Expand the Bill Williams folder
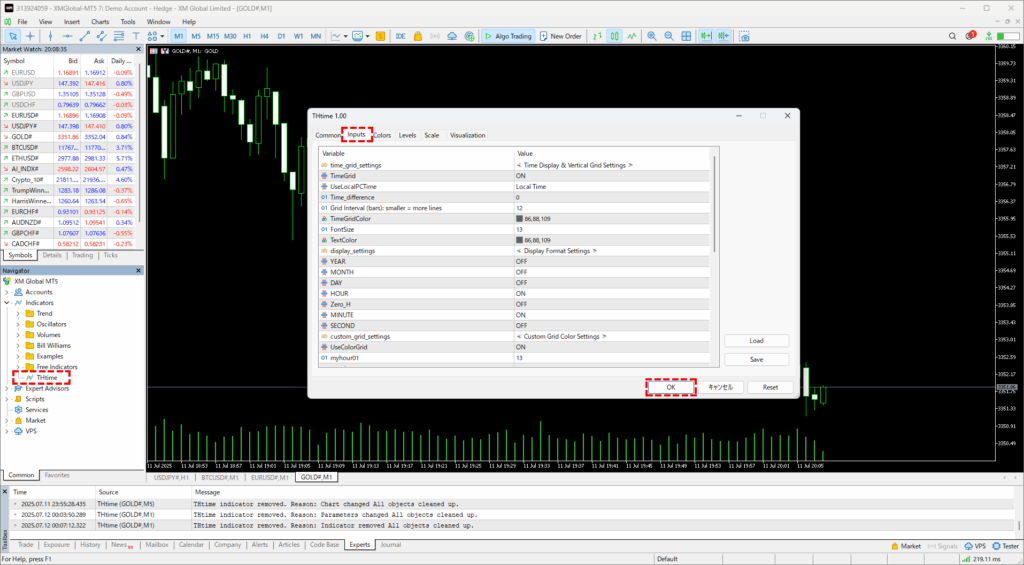This screenshot has height=565, width=1024. [x=18, y=346]
